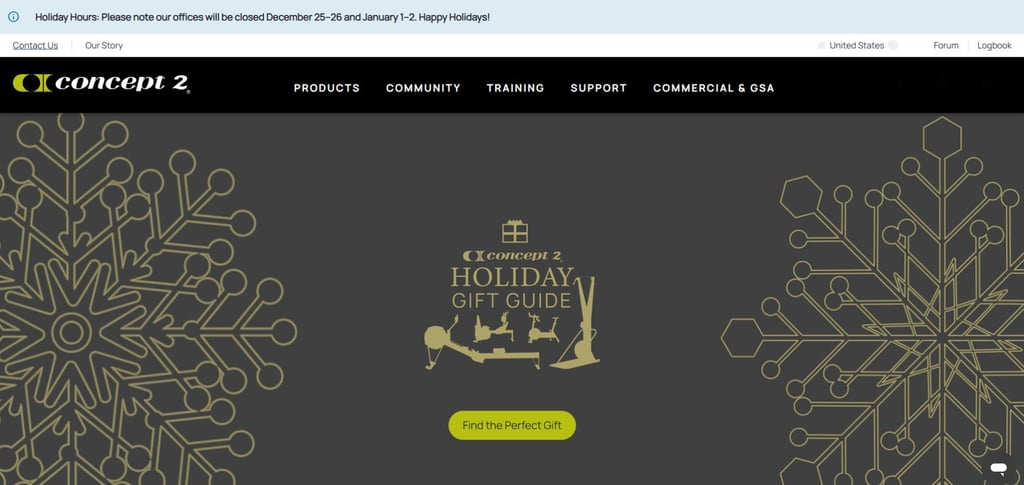This screenshot has width=1024, height=485.
Task: Open the Products menu
Action: point(327,88)
